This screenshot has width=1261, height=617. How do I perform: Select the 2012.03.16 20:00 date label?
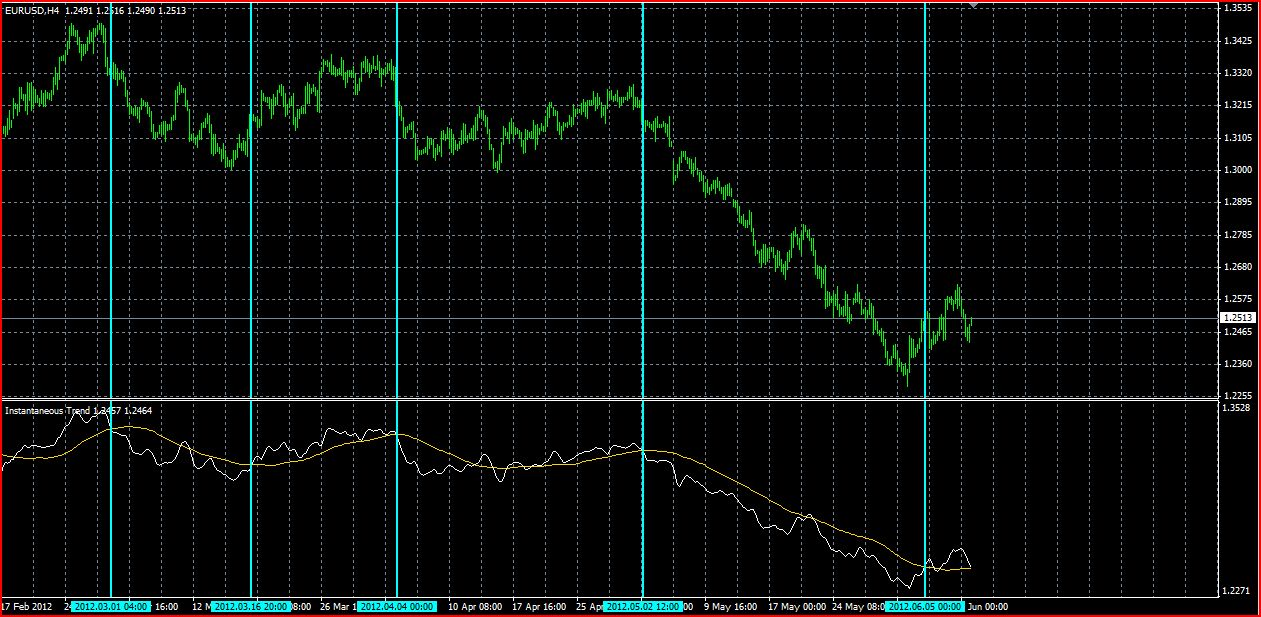250,606
